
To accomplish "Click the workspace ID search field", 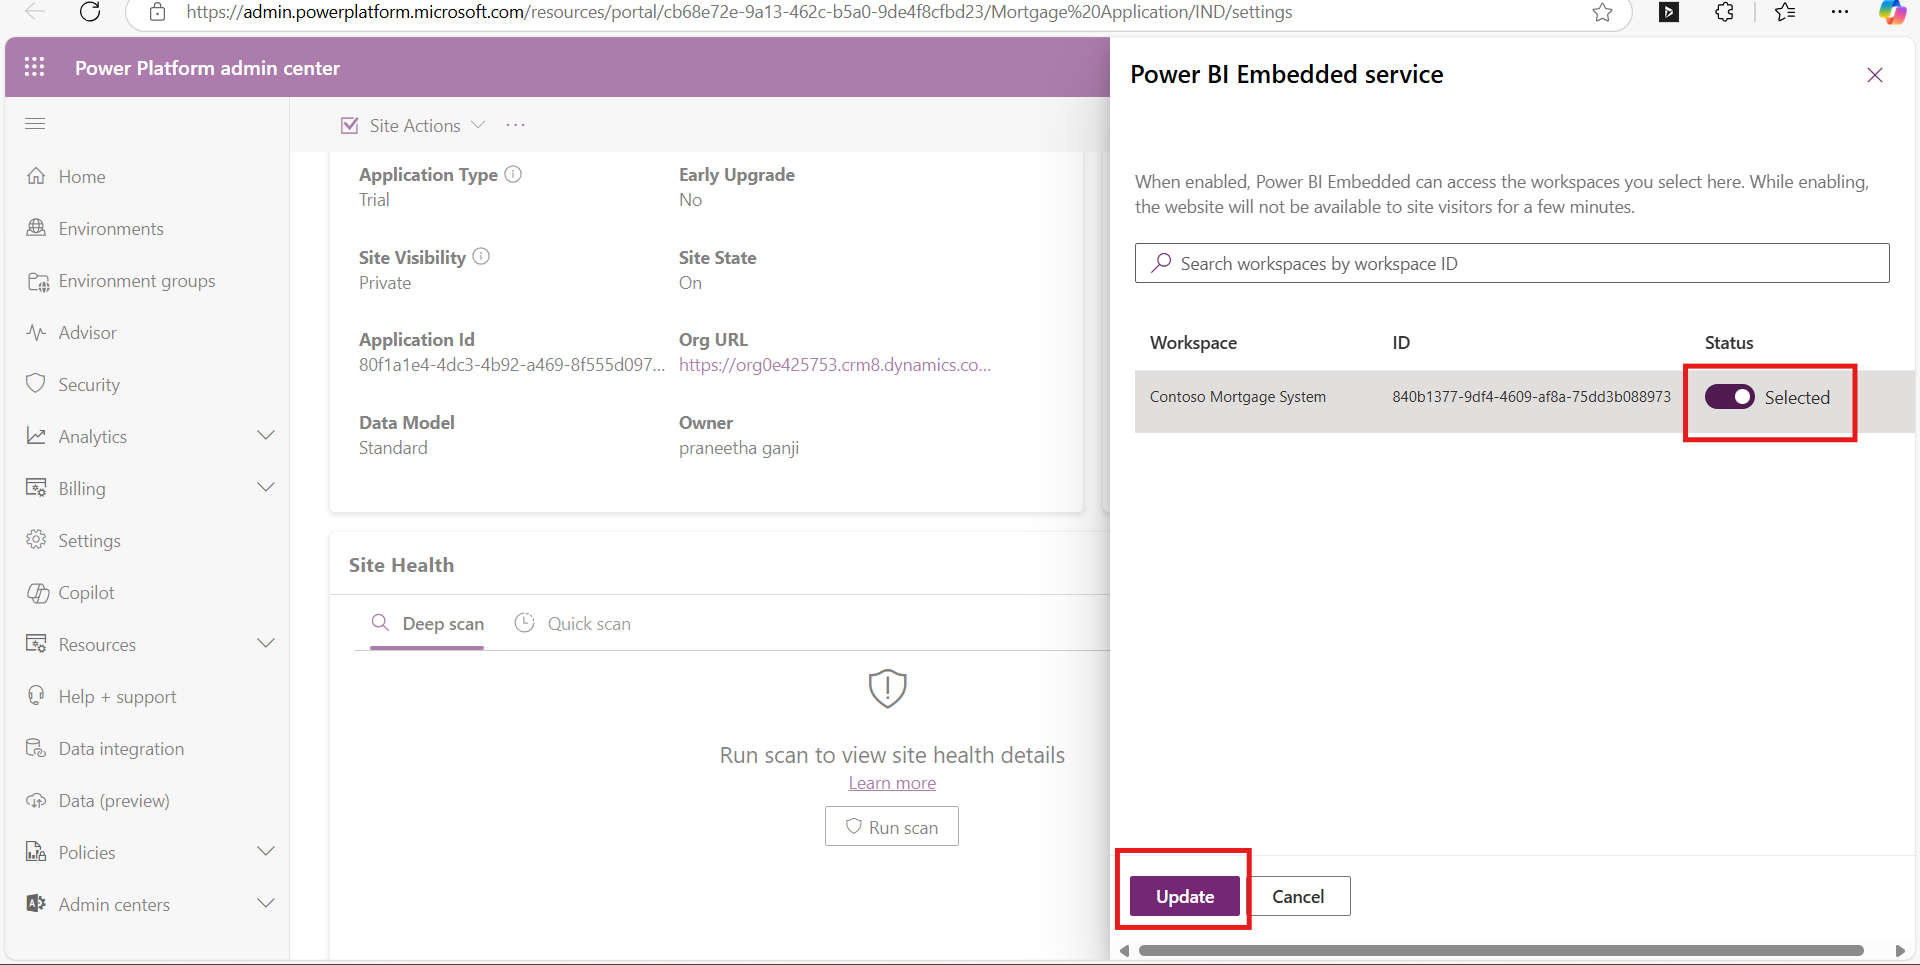I will click(x=1511, y=263).
